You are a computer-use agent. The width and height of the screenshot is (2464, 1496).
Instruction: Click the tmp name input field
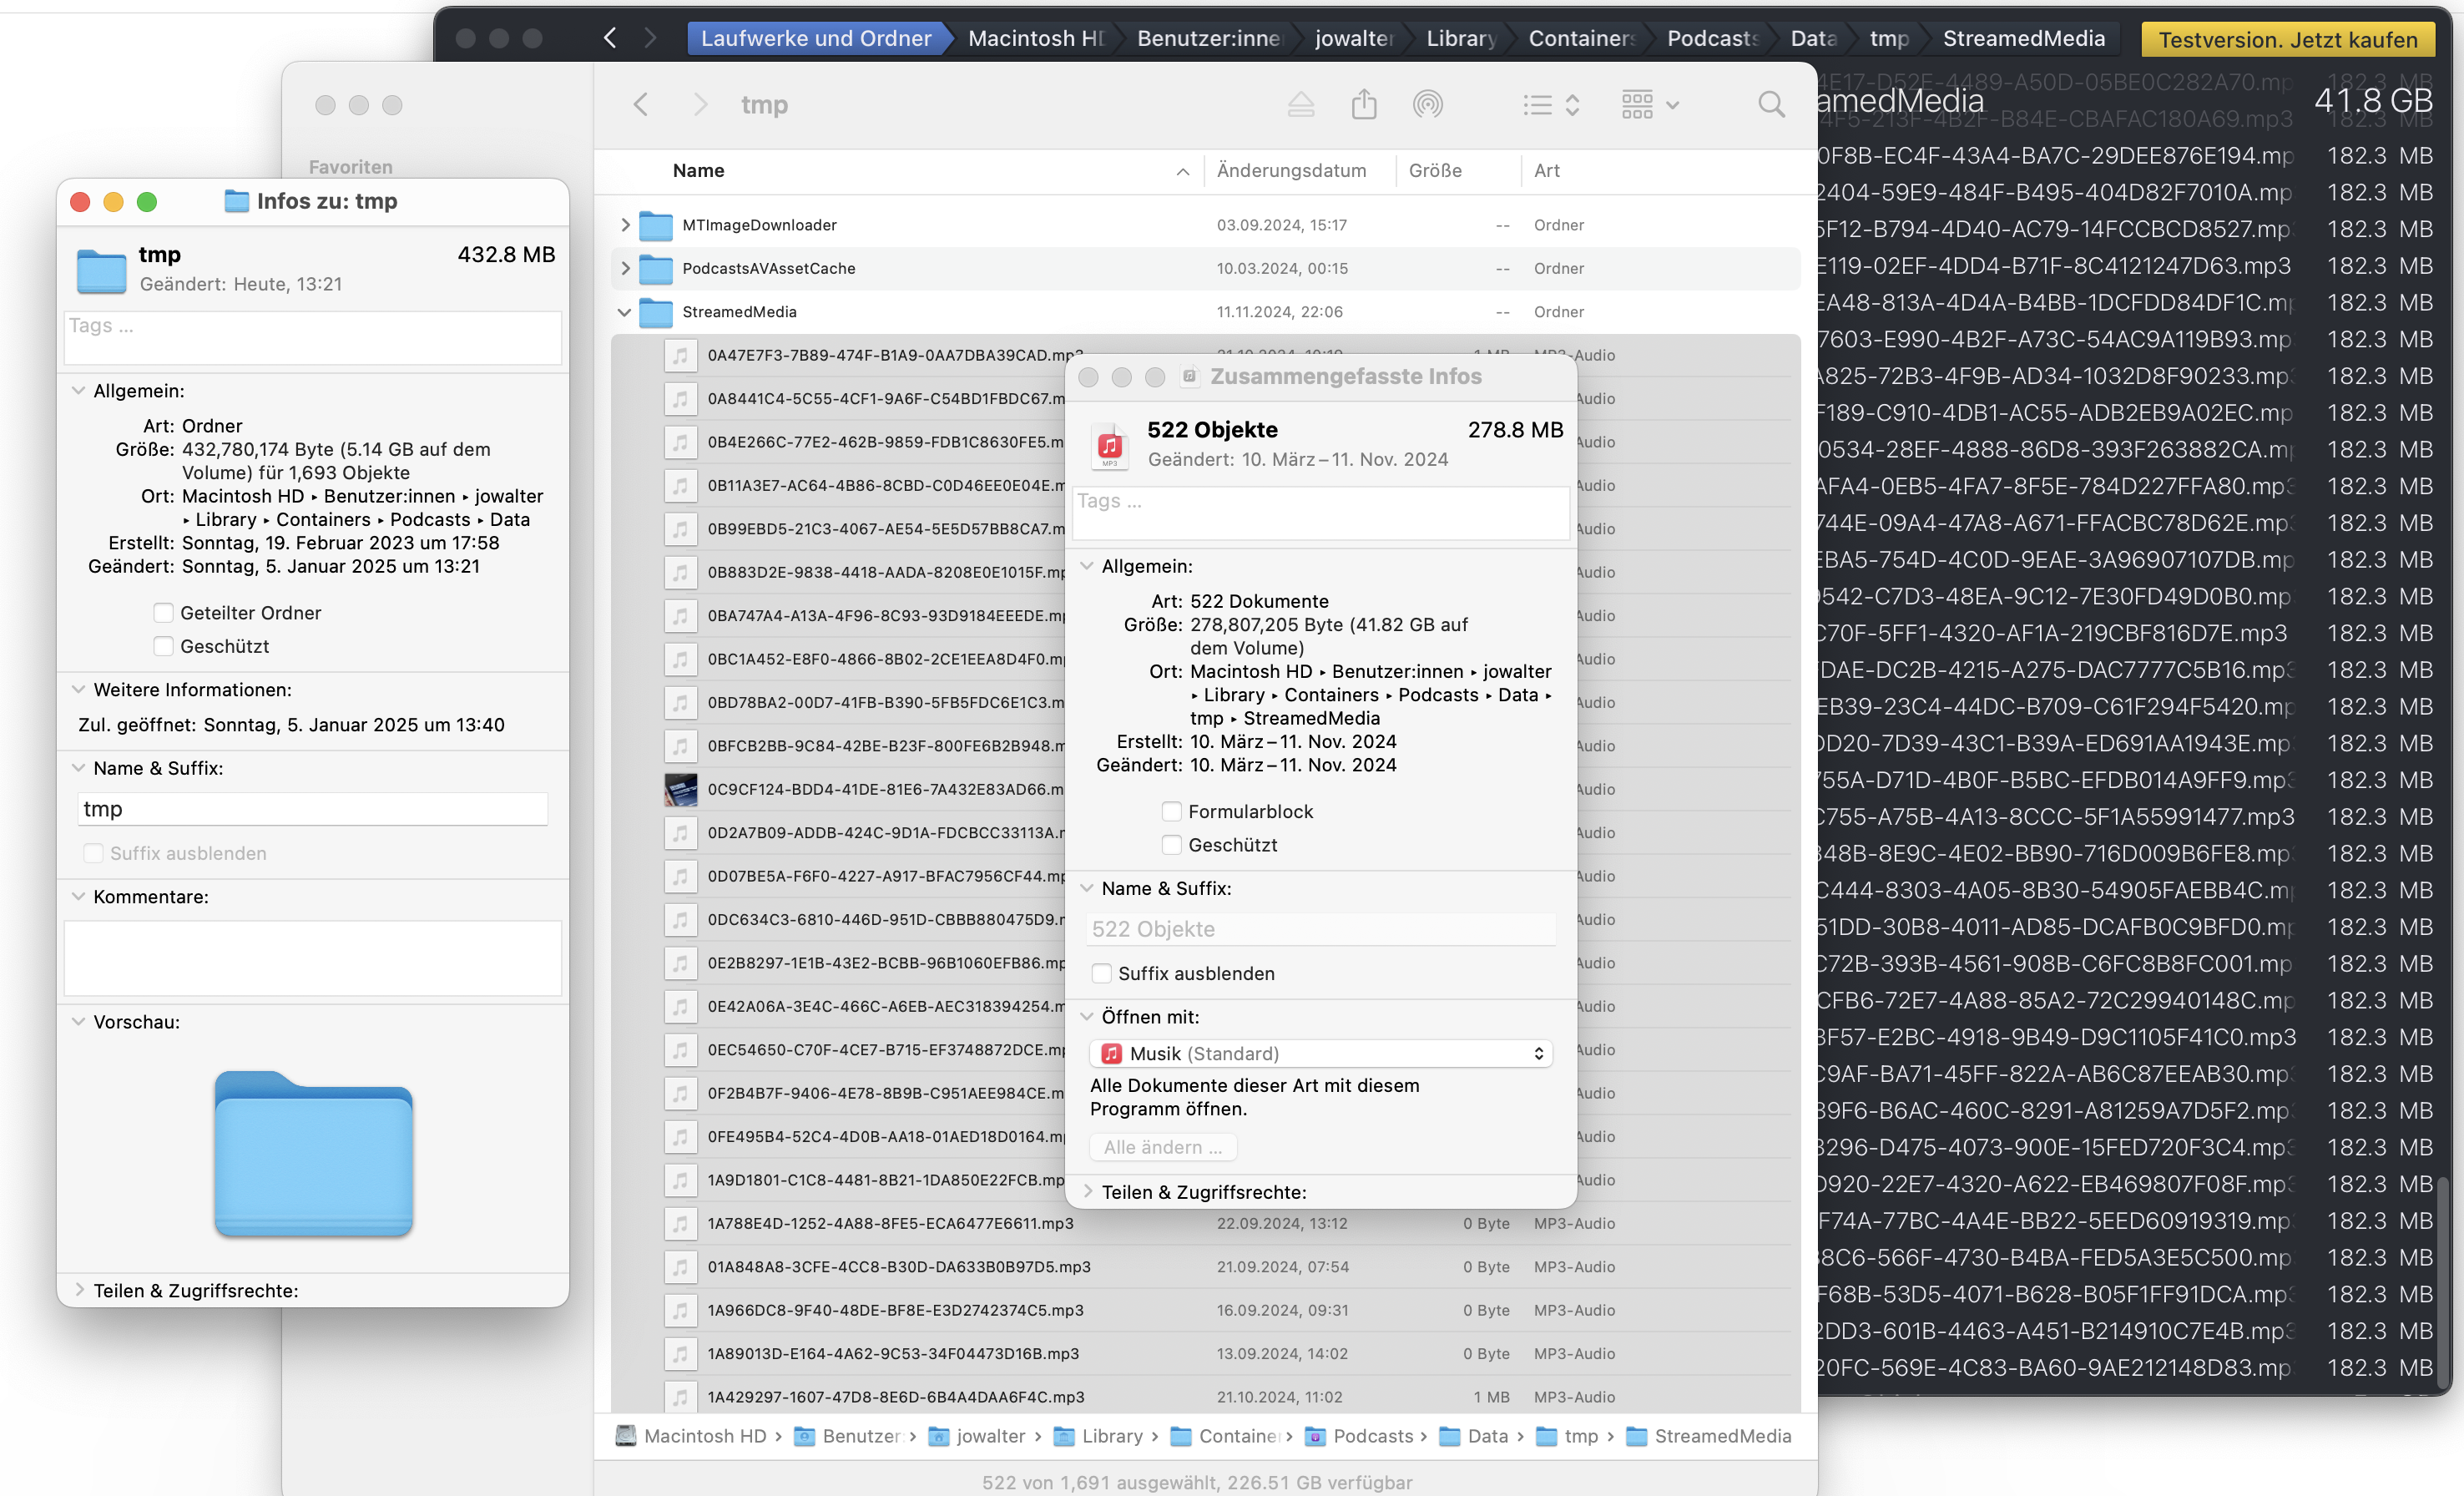click(312, 809)
